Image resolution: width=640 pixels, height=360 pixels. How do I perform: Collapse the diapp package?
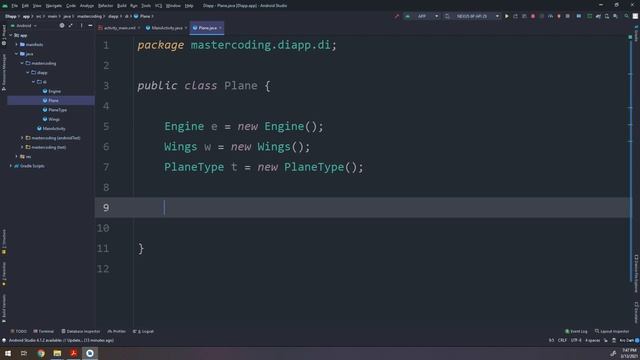pos(28,73)
